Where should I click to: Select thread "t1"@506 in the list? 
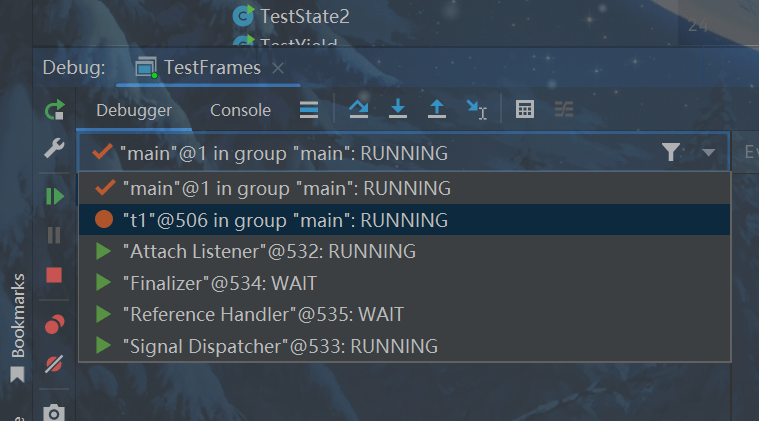pos(285,220)
